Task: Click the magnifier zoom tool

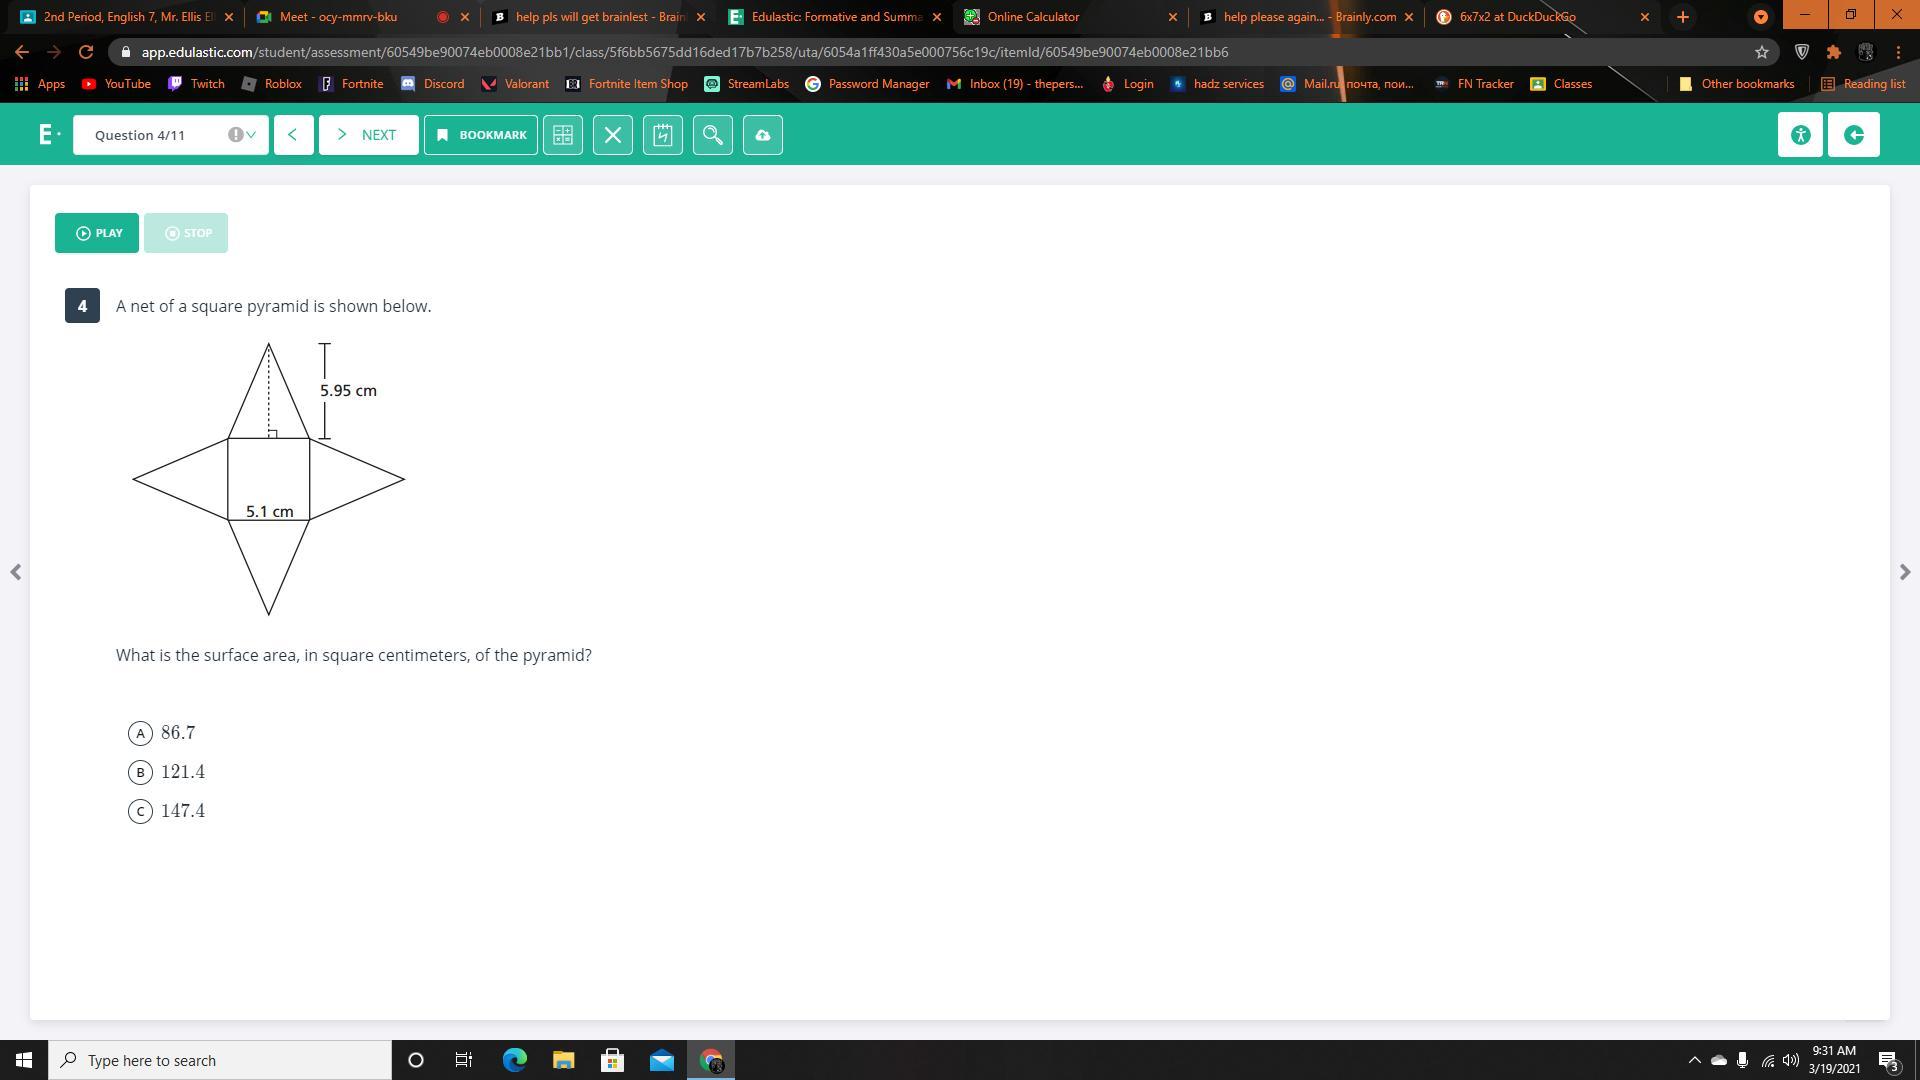Action: (713, 135)
